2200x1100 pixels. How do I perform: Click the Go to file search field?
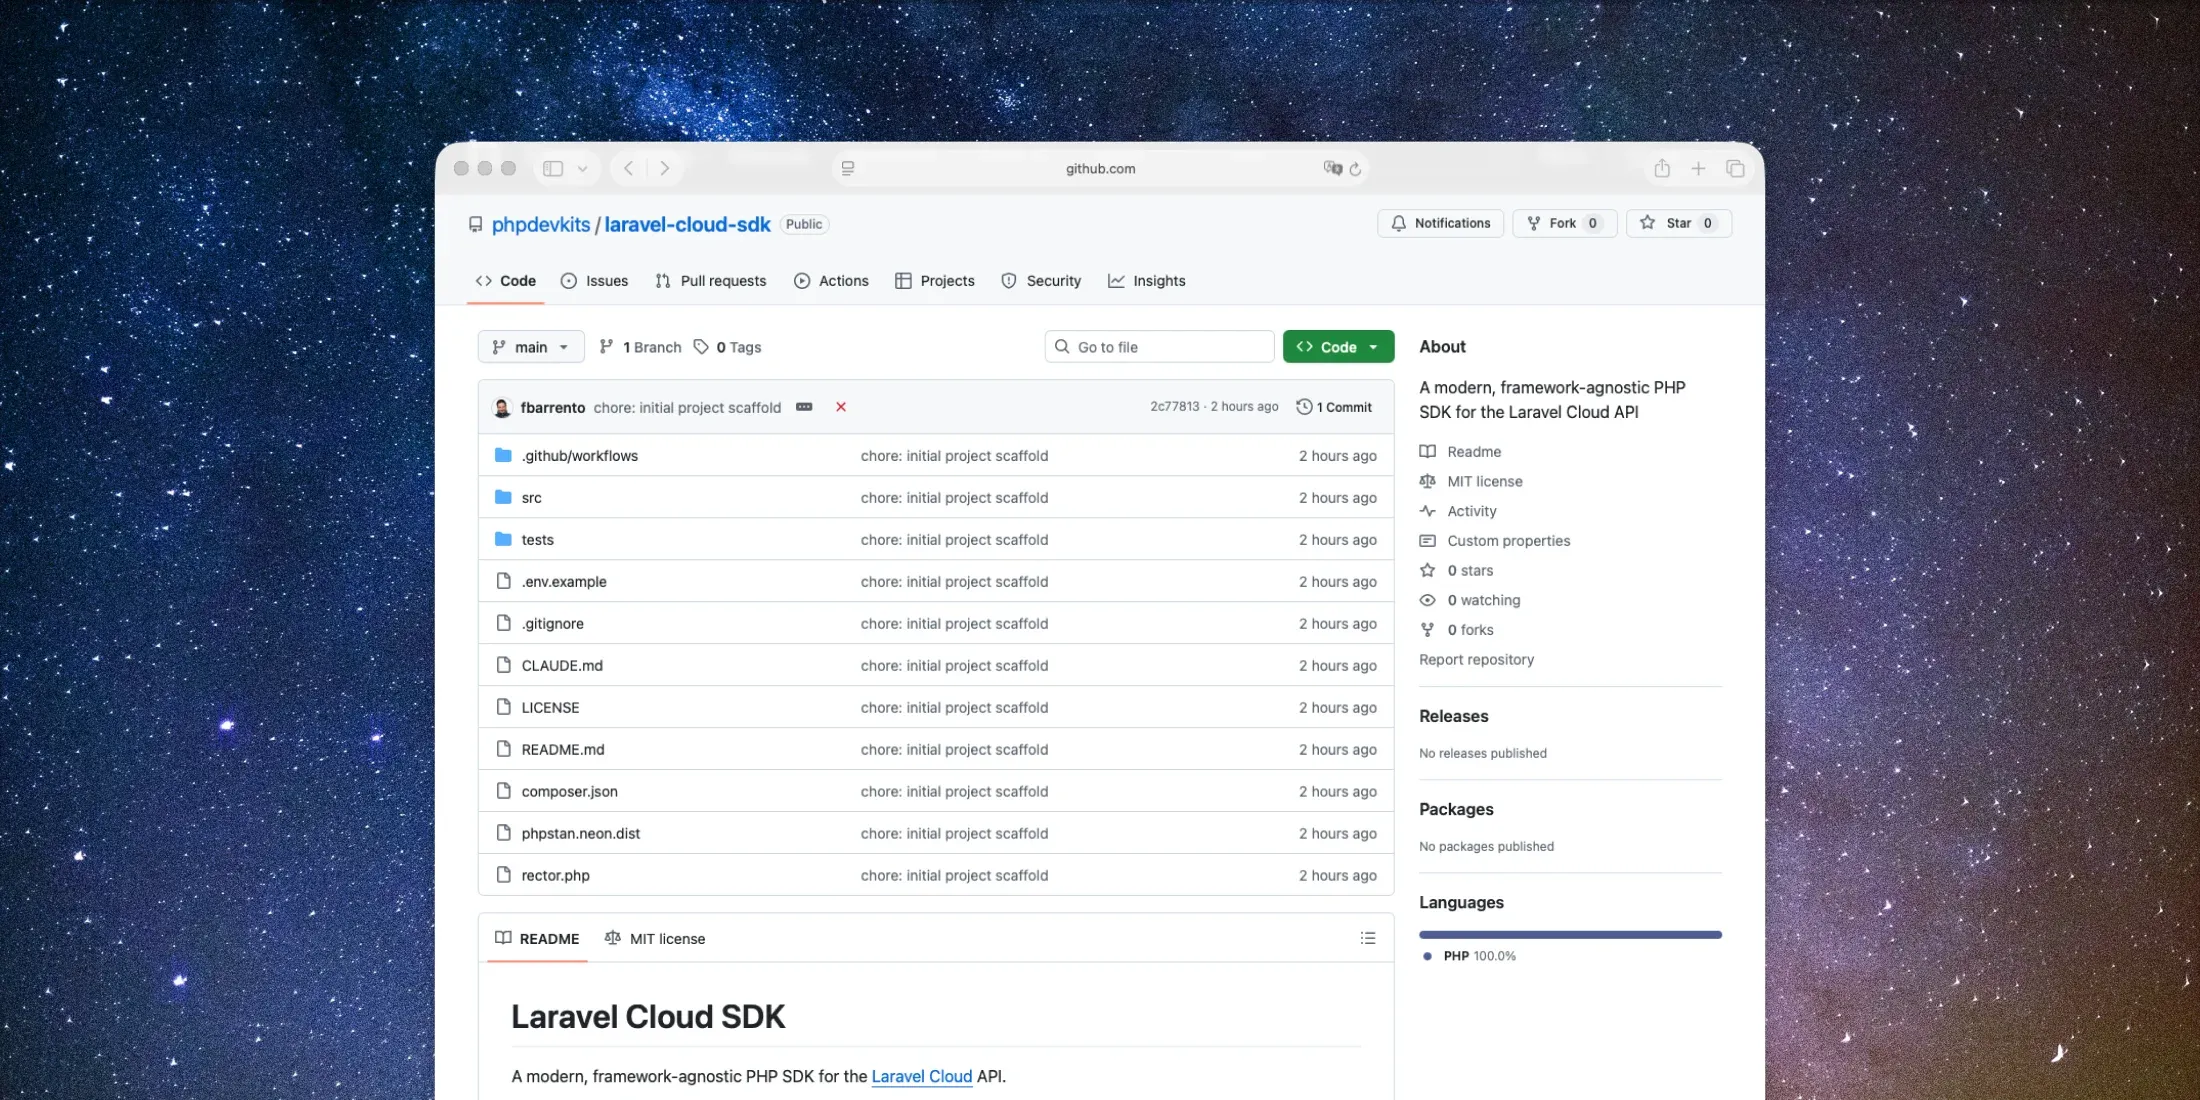(x=1160, y=347)
